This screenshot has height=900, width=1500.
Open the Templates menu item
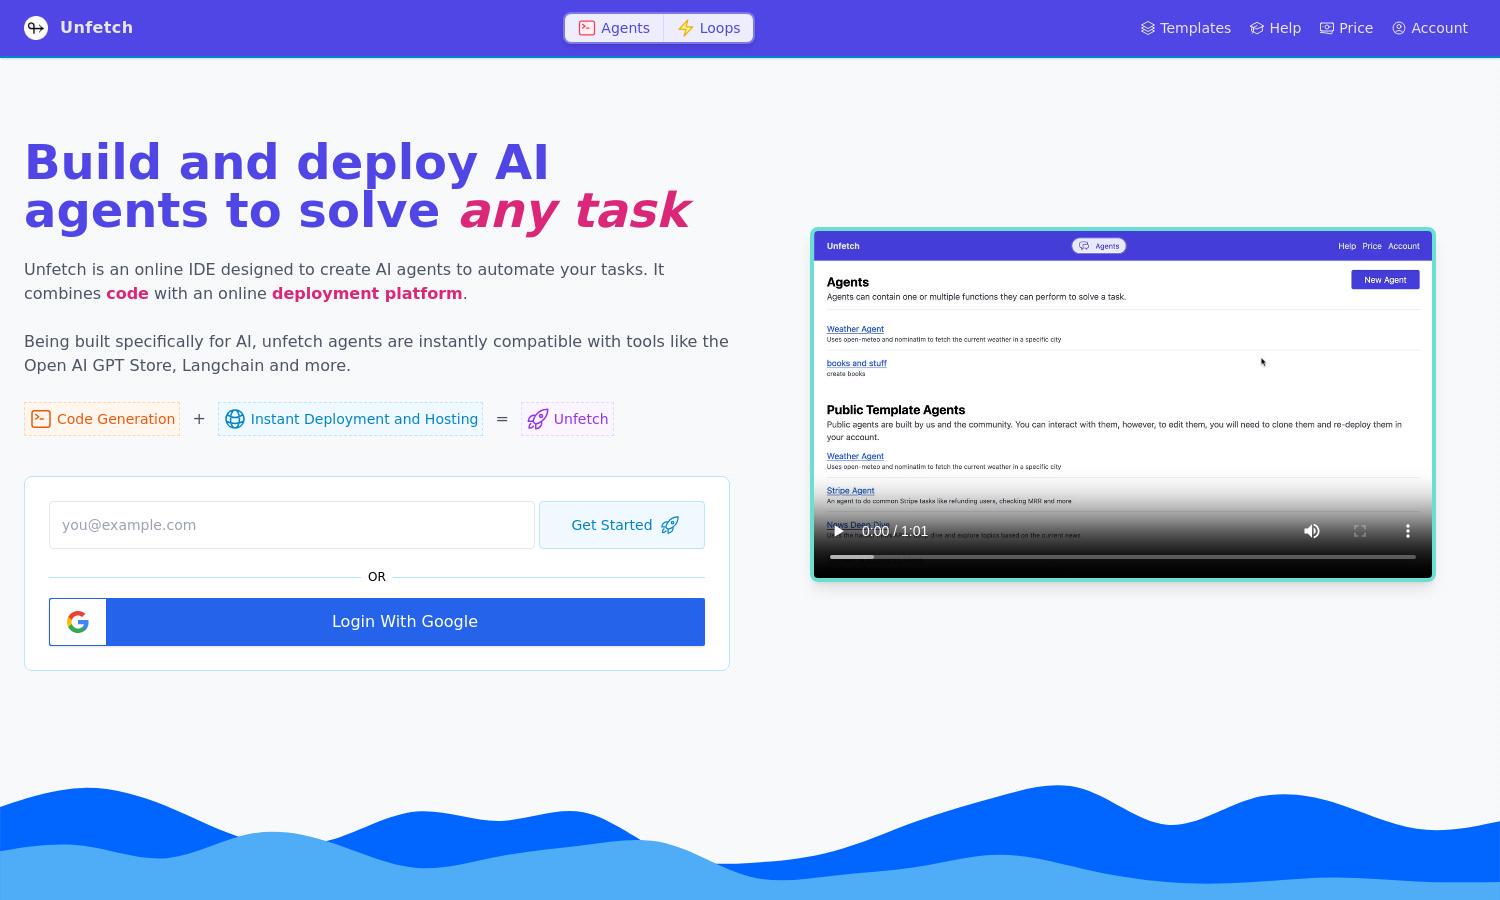(1186, 28)
